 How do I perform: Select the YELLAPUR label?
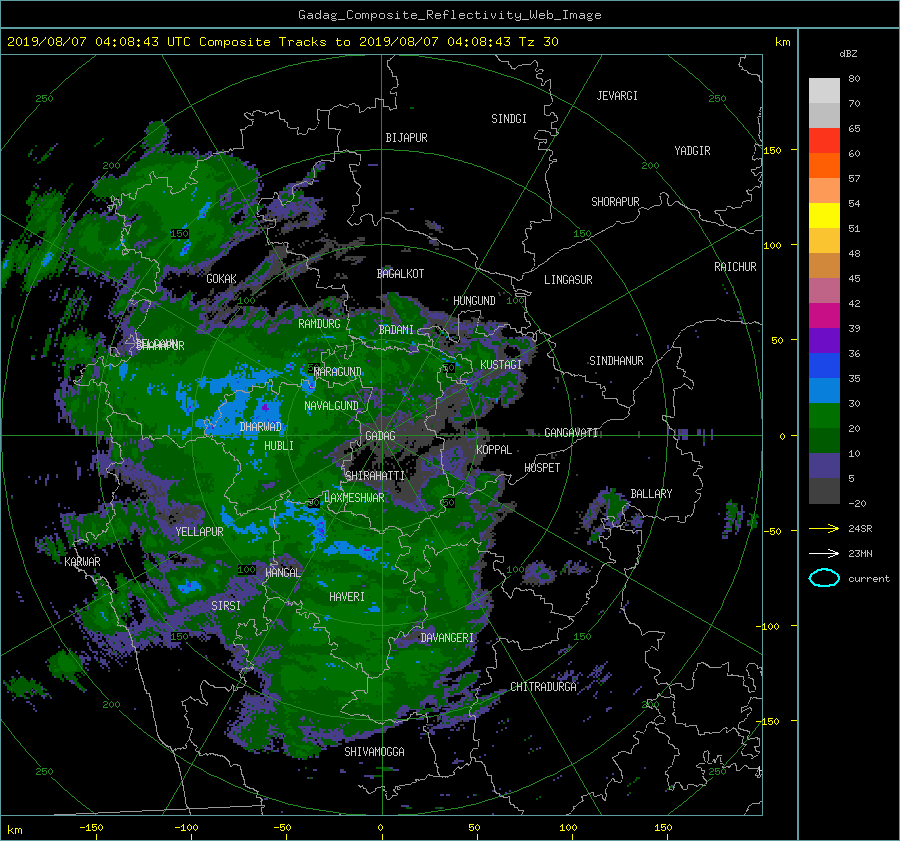pos(199,532)
